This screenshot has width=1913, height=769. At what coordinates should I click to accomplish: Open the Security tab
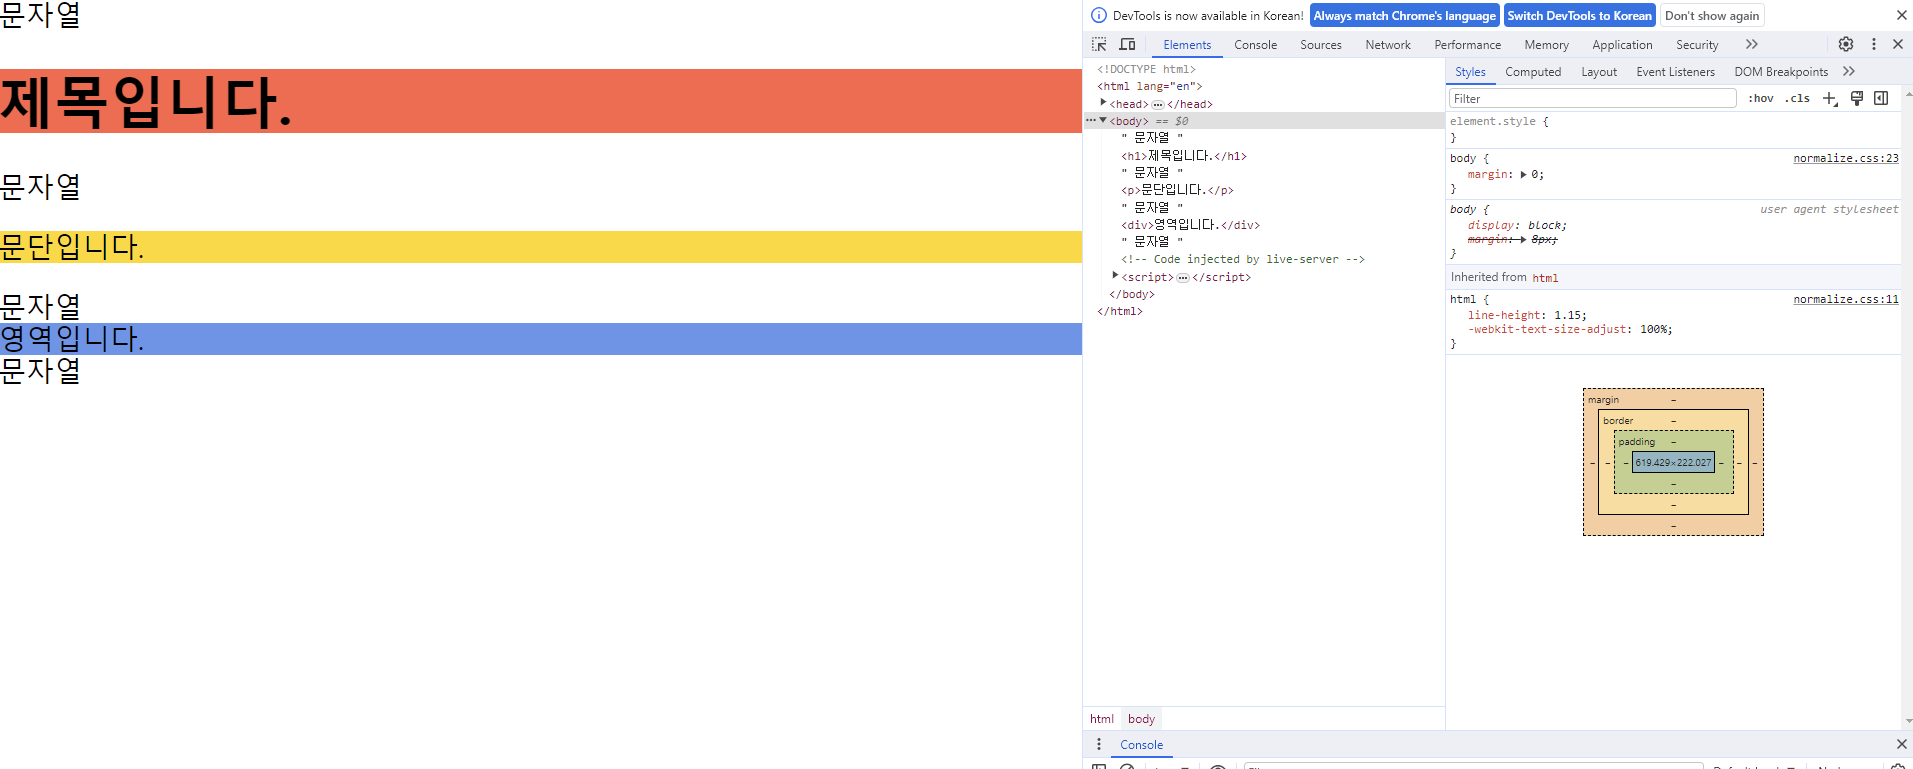(1697, 45)
